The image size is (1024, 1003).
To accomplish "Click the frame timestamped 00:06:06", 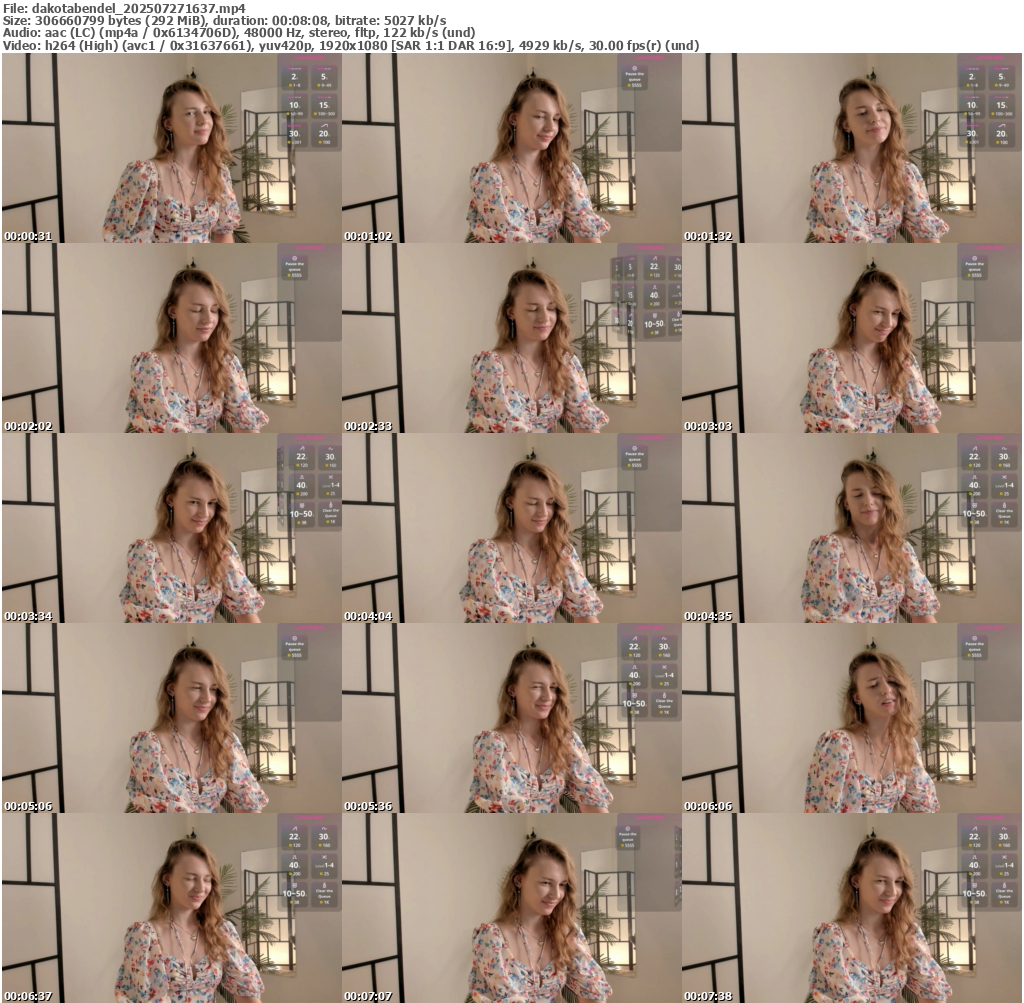I will [852, 718].
